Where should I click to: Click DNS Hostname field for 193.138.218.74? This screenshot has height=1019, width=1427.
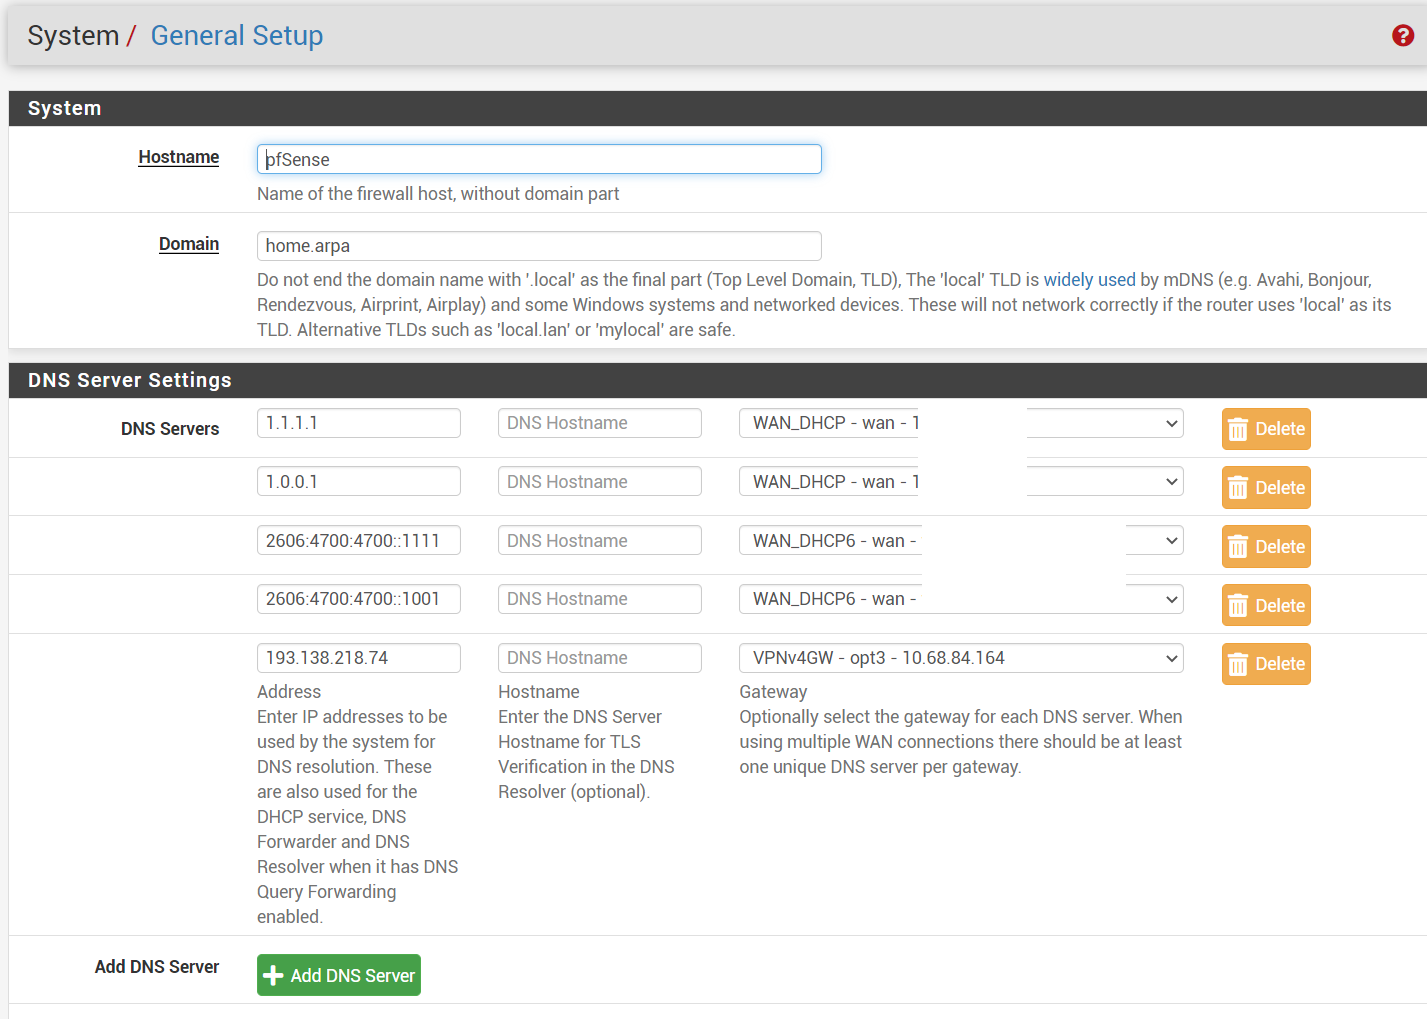pyautogui.click(x=600, y=658)
